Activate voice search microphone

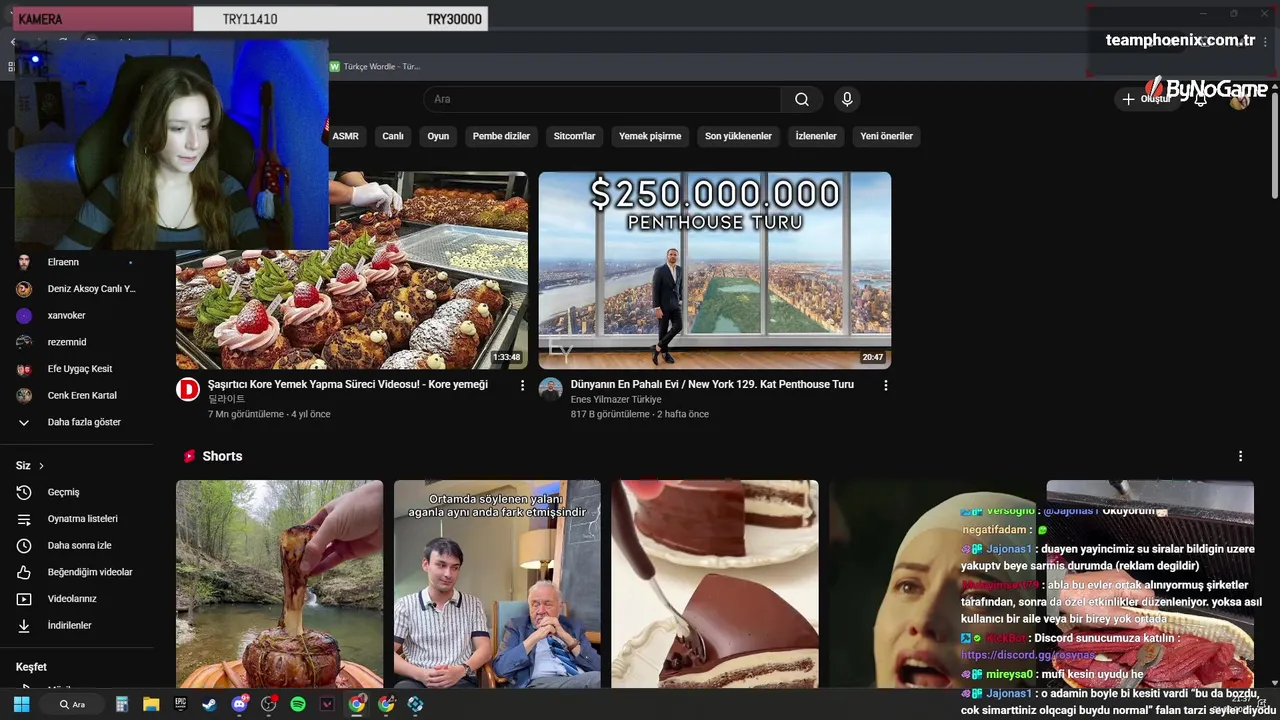[847, 99]
